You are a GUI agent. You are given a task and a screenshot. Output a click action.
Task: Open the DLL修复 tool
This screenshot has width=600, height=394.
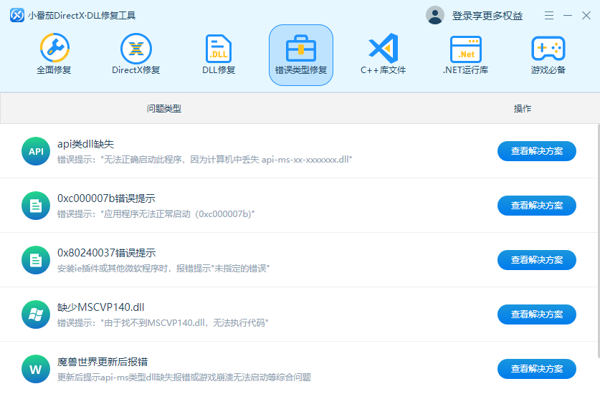pos(218,54)
